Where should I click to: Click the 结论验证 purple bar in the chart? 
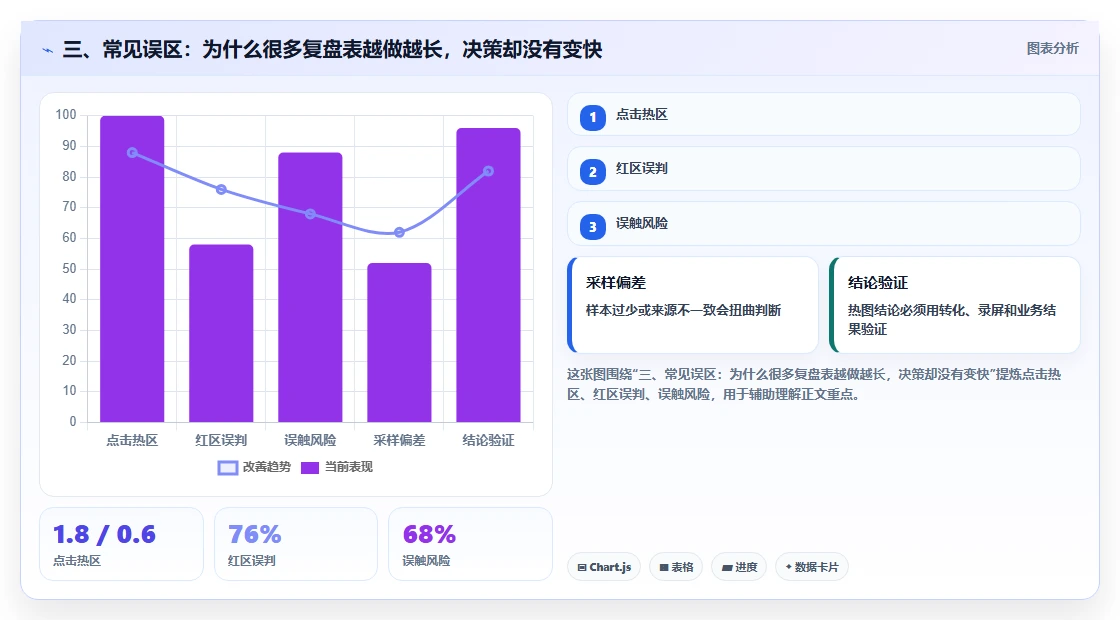click(x=489, y=275)
